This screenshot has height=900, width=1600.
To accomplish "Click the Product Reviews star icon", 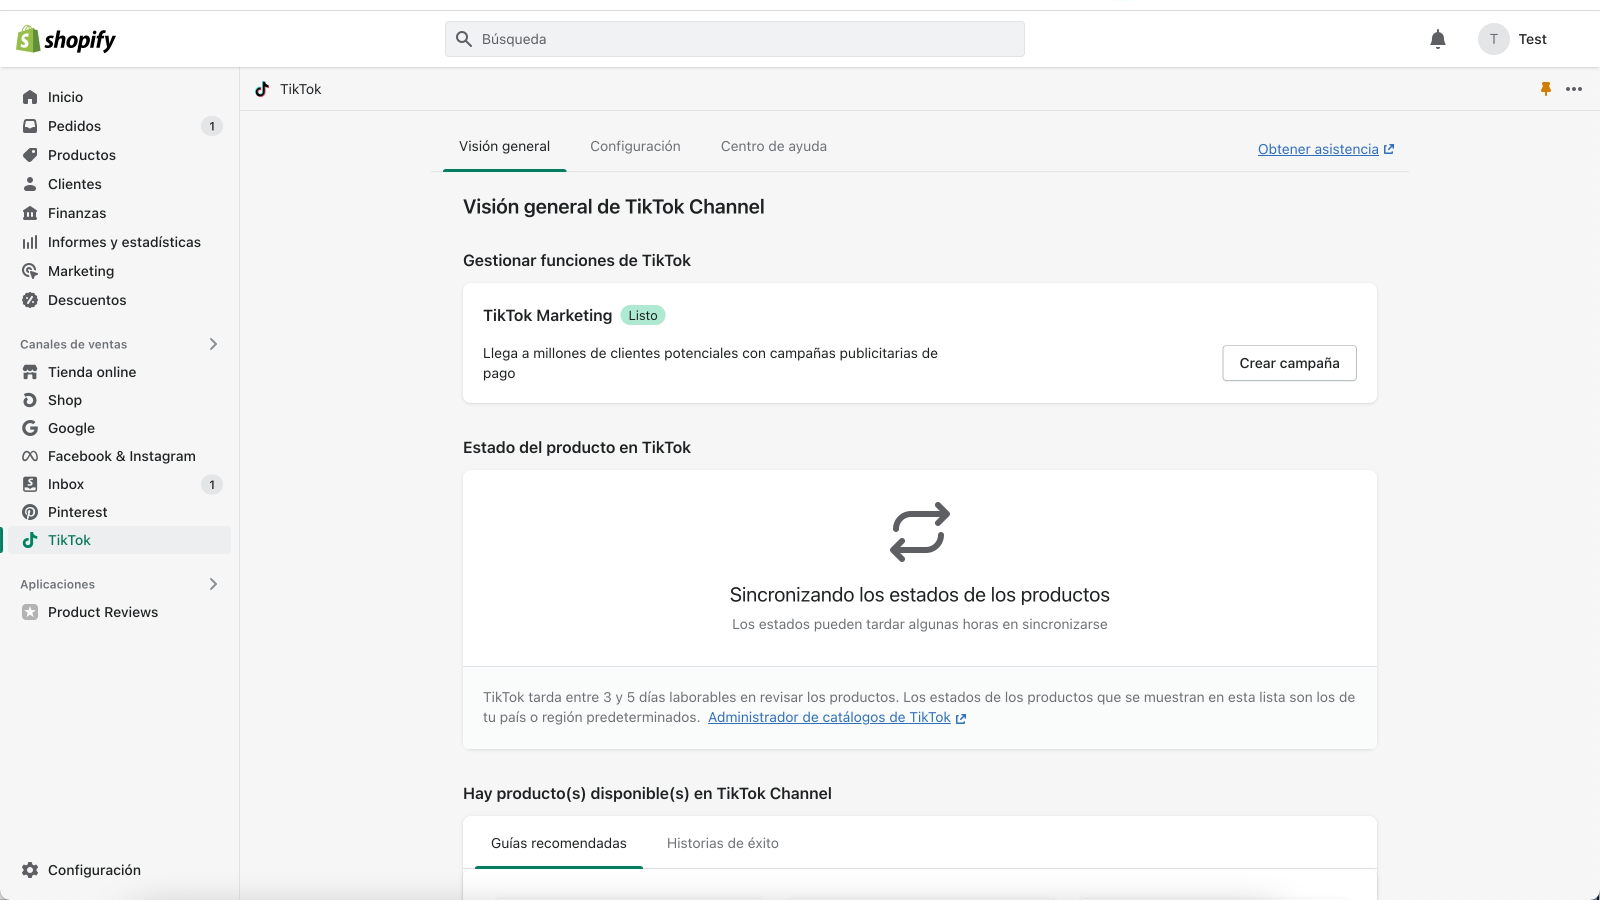I will [30, 612].
